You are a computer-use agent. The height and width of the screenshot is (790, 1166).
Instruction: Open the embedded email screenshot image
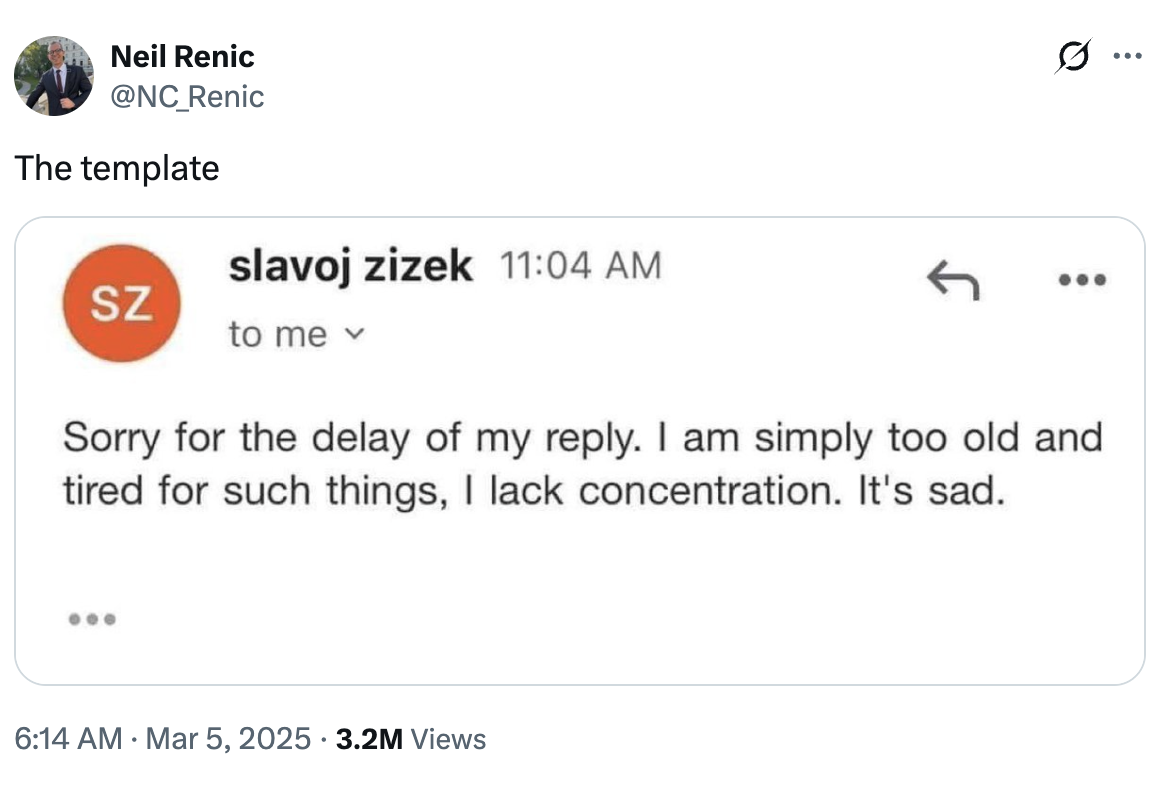(x=580, y=451)
